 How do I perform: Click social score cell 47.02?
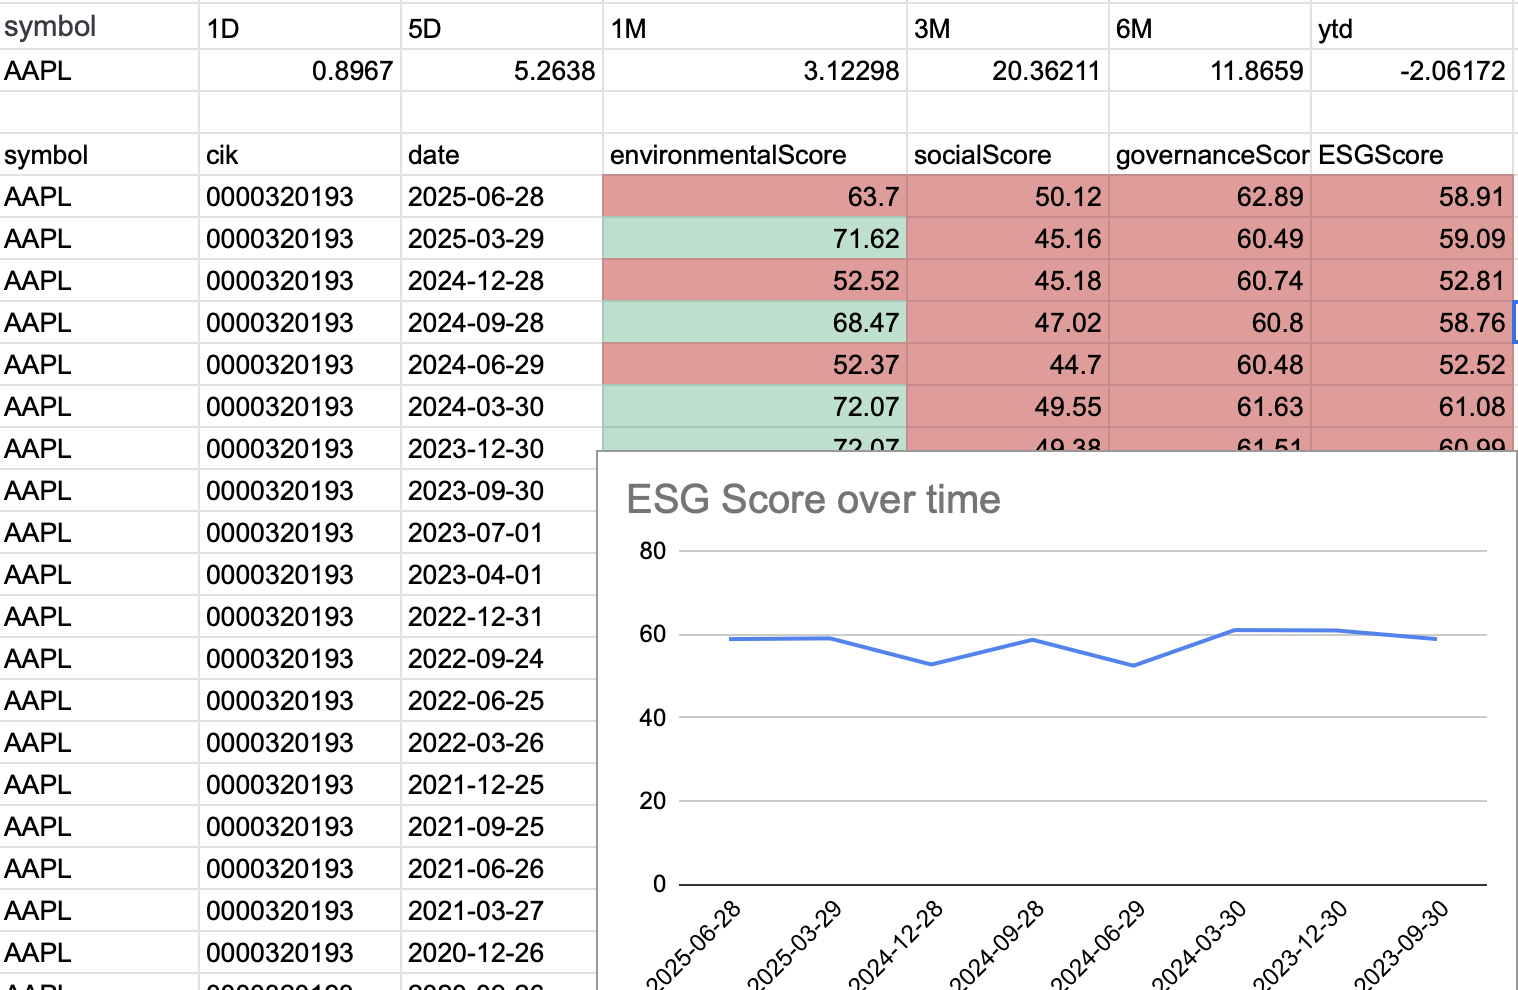pos(1008,323)
